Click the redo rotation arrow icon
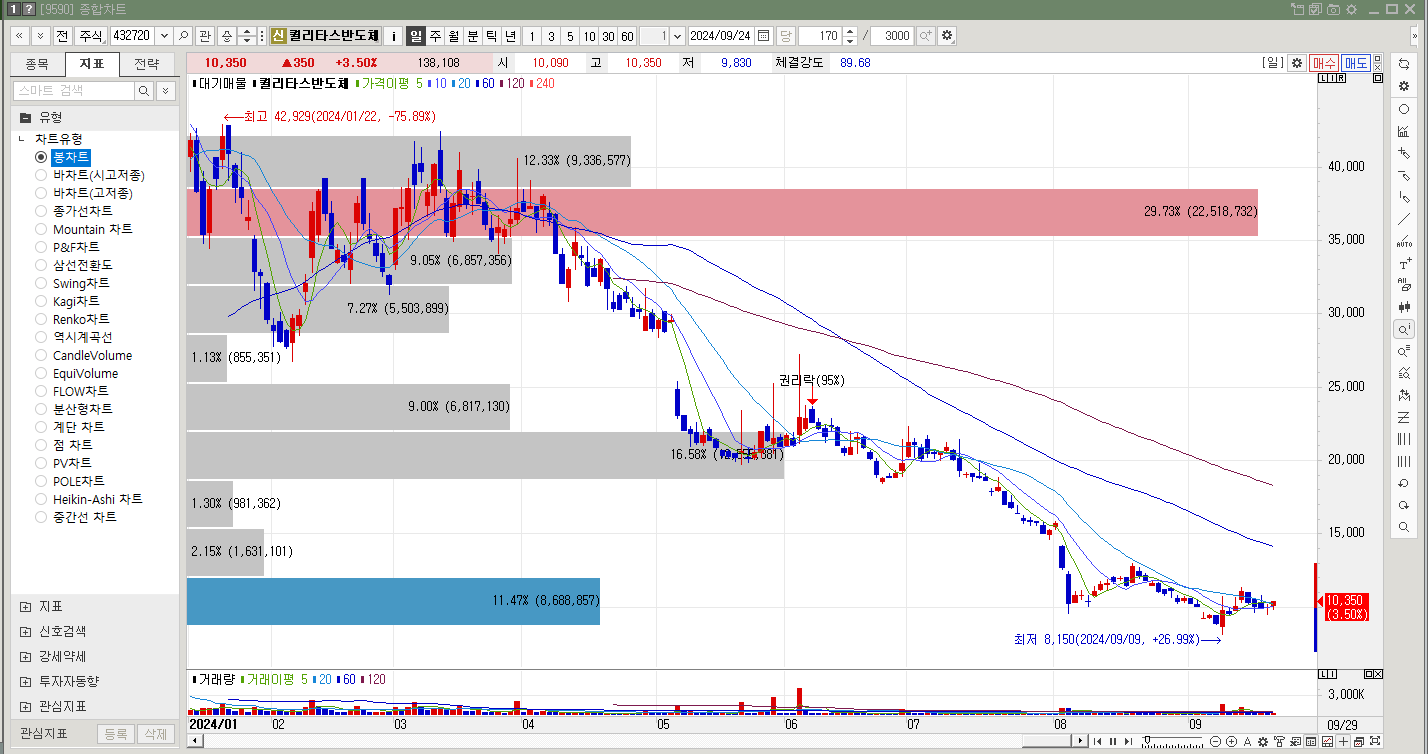 pos(1404,505)
